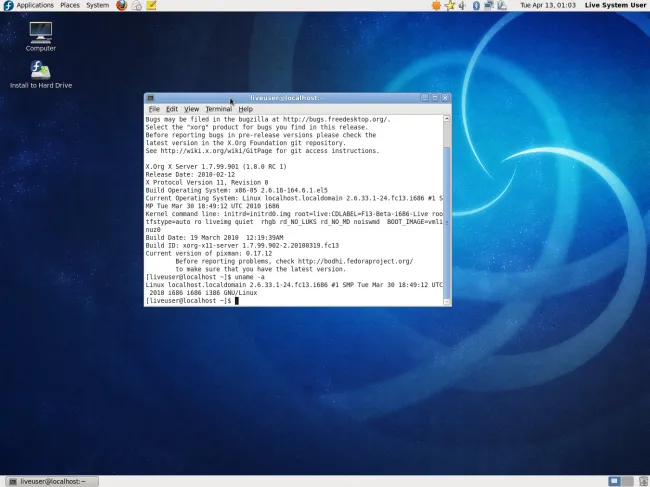Open the terminal Help menu
The width and height of the screenshot is (650, 487).
[x=245, y=109]
